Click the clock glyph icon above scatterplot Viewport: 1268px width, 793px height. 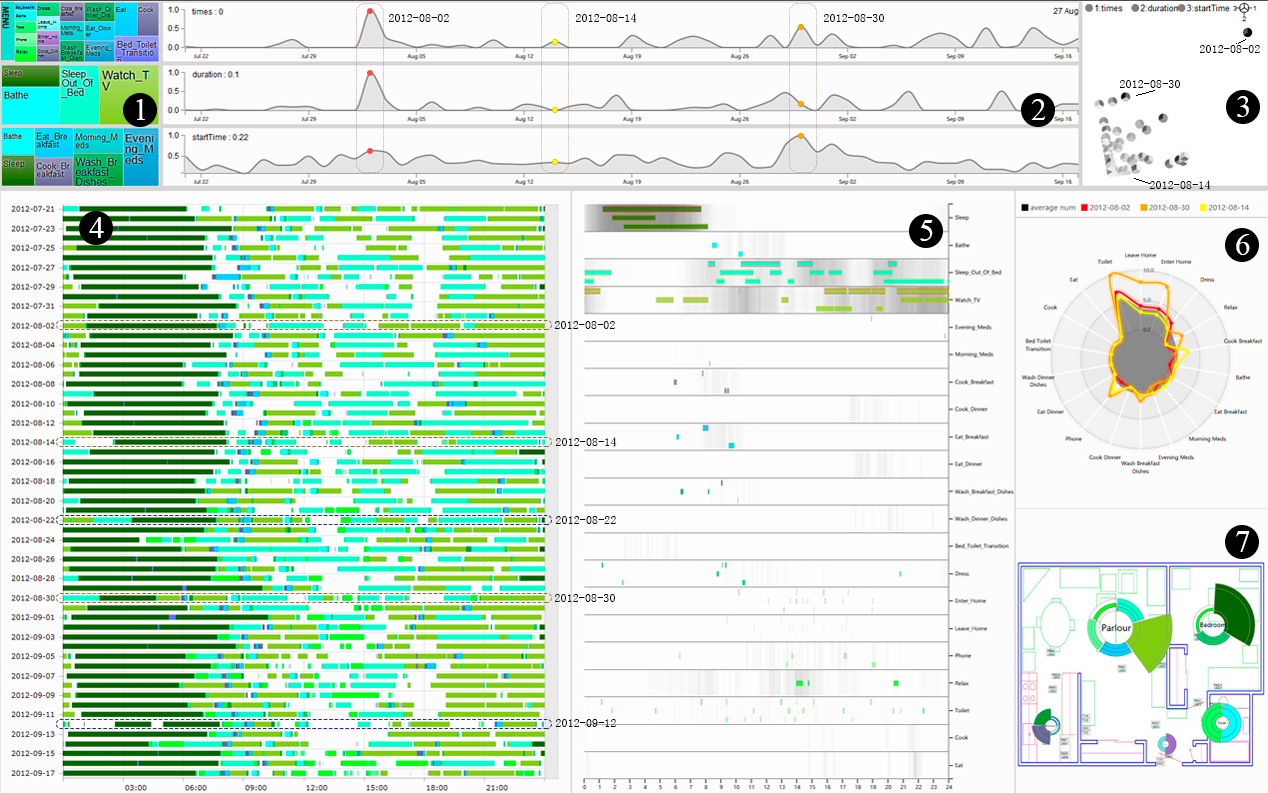[x=1245, y=9]
